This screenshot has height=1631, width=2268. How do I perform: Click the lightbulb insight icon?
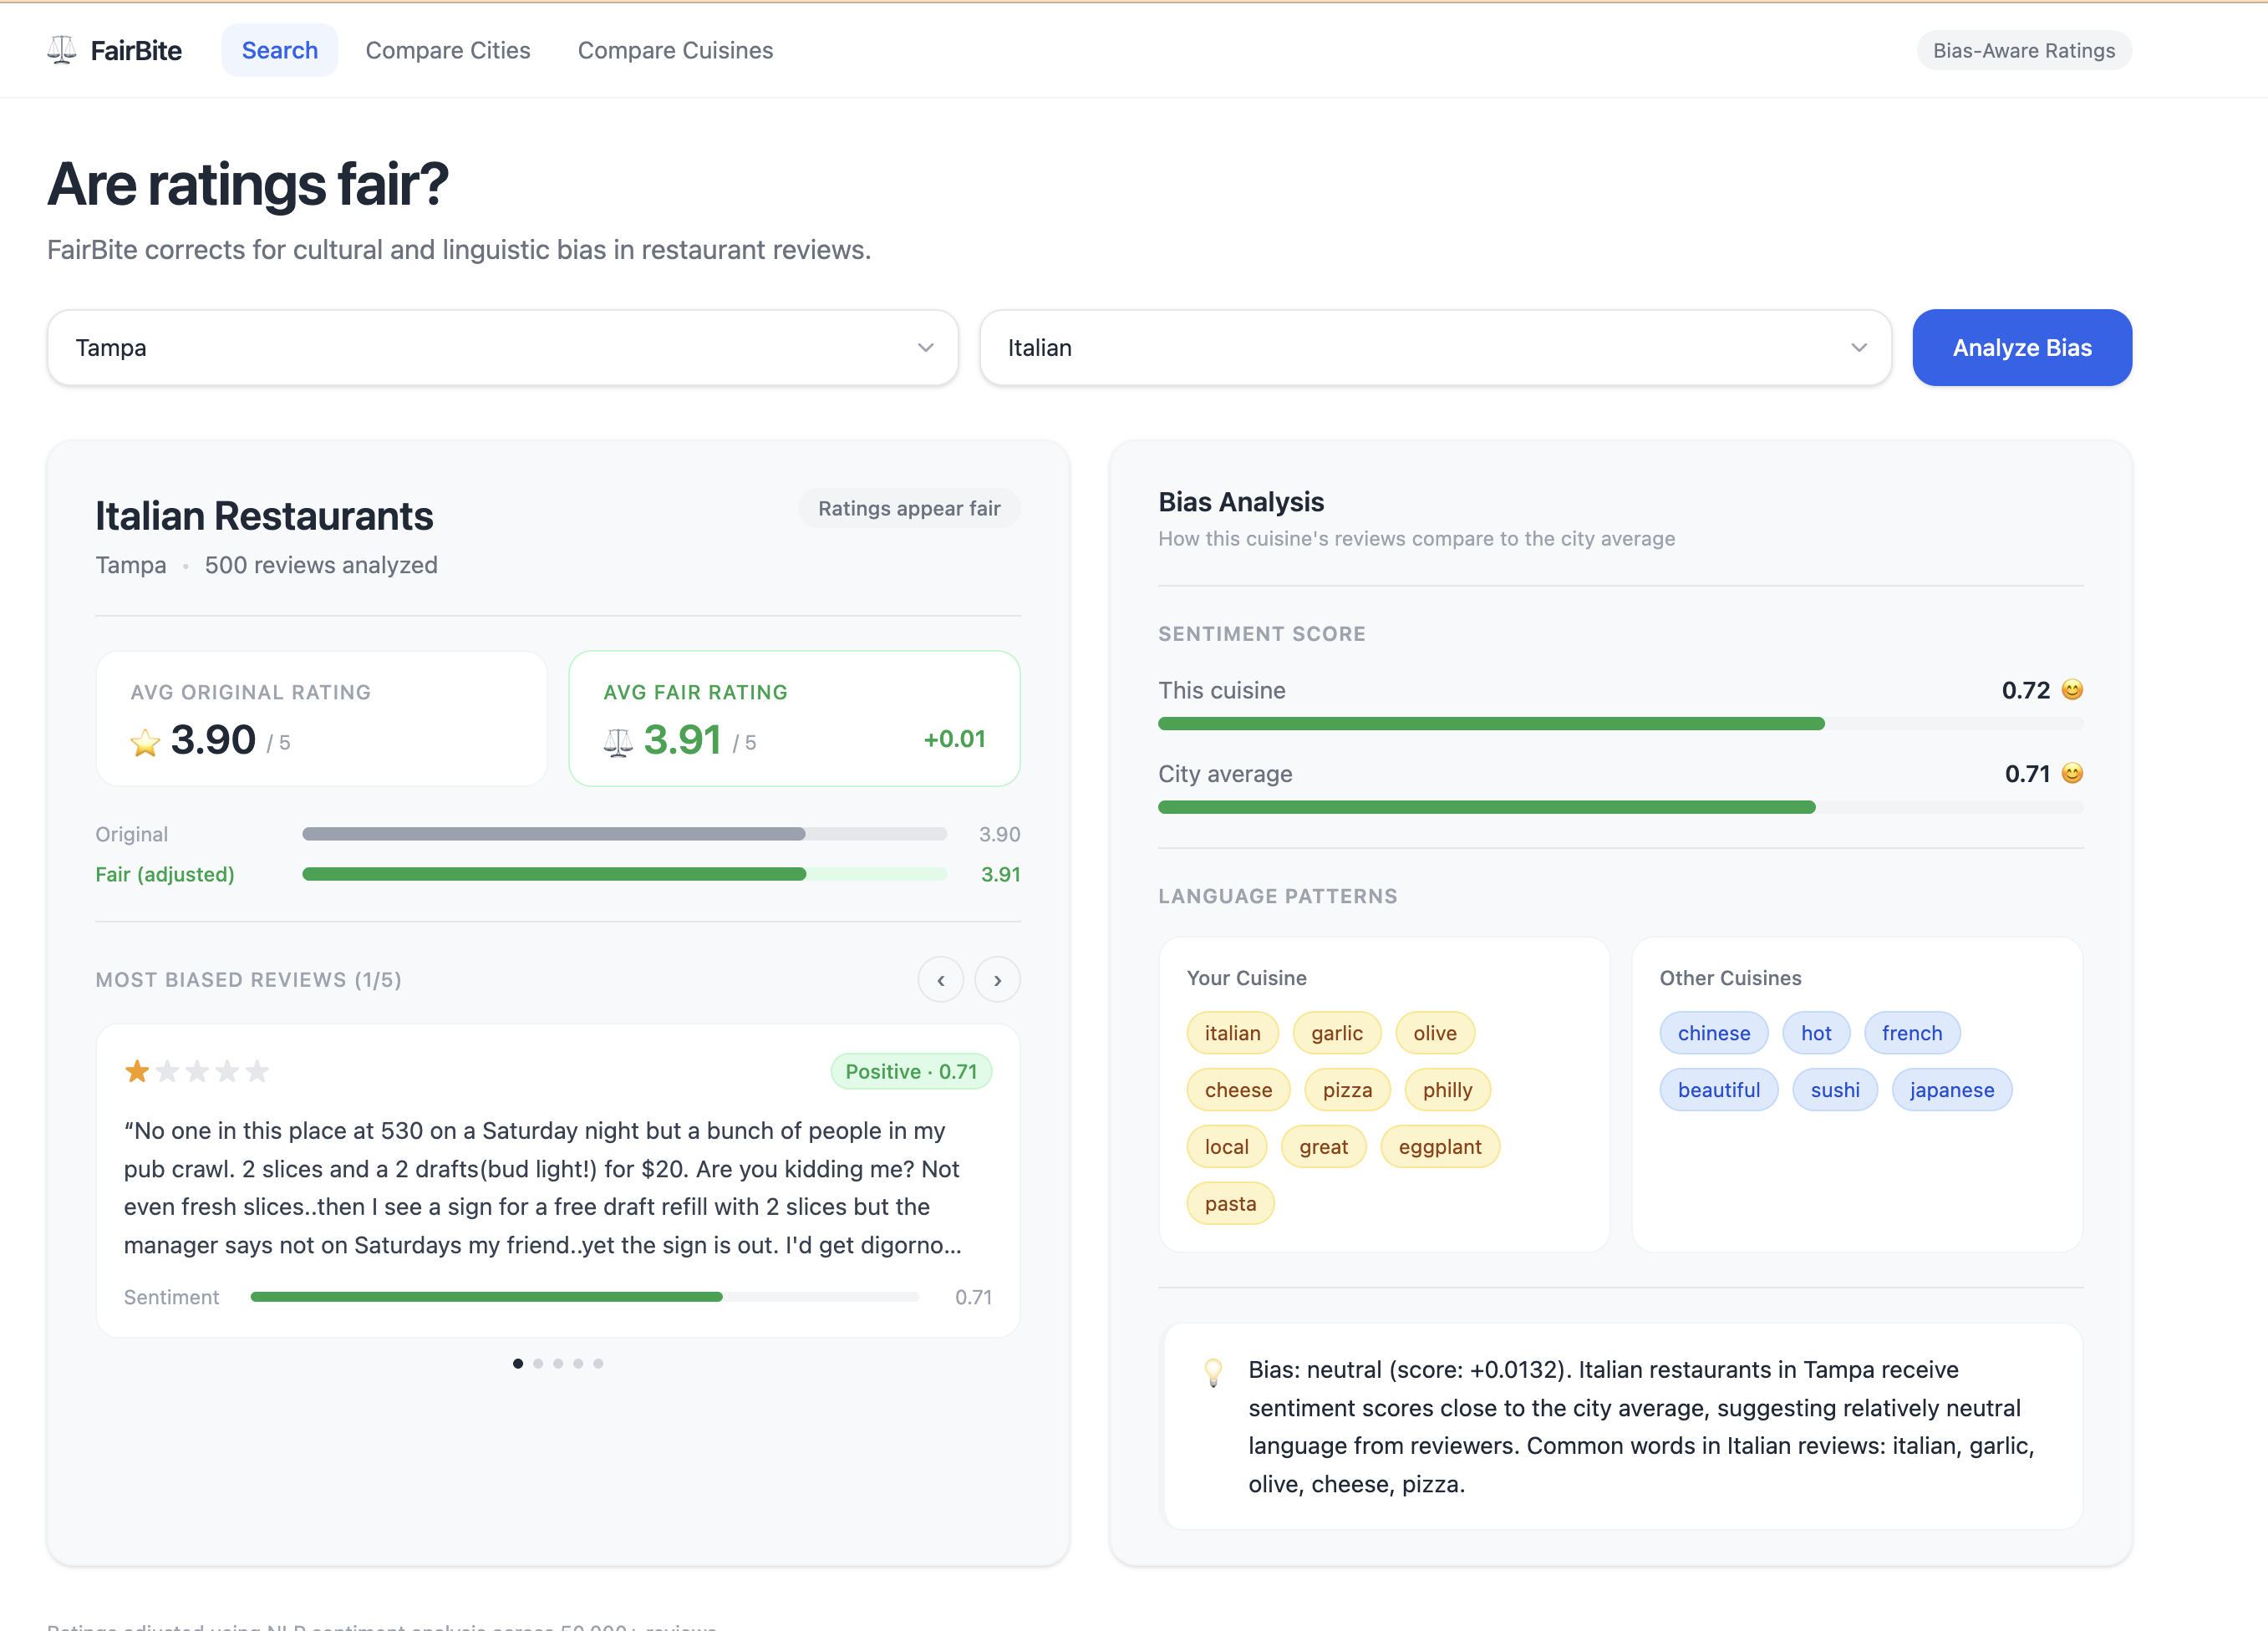click(1213, 1372)
